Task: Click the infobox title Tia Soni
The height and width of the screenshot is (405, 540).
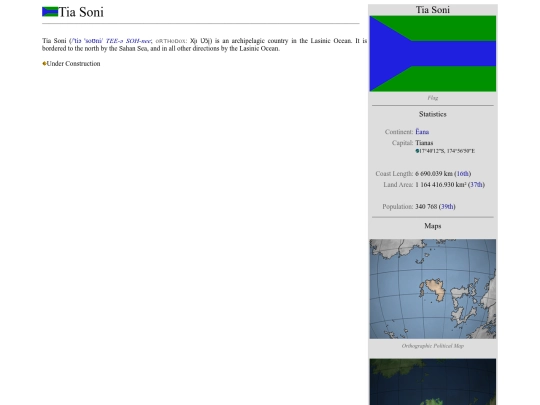Action: pyautogui.click(x=433, y=10)
